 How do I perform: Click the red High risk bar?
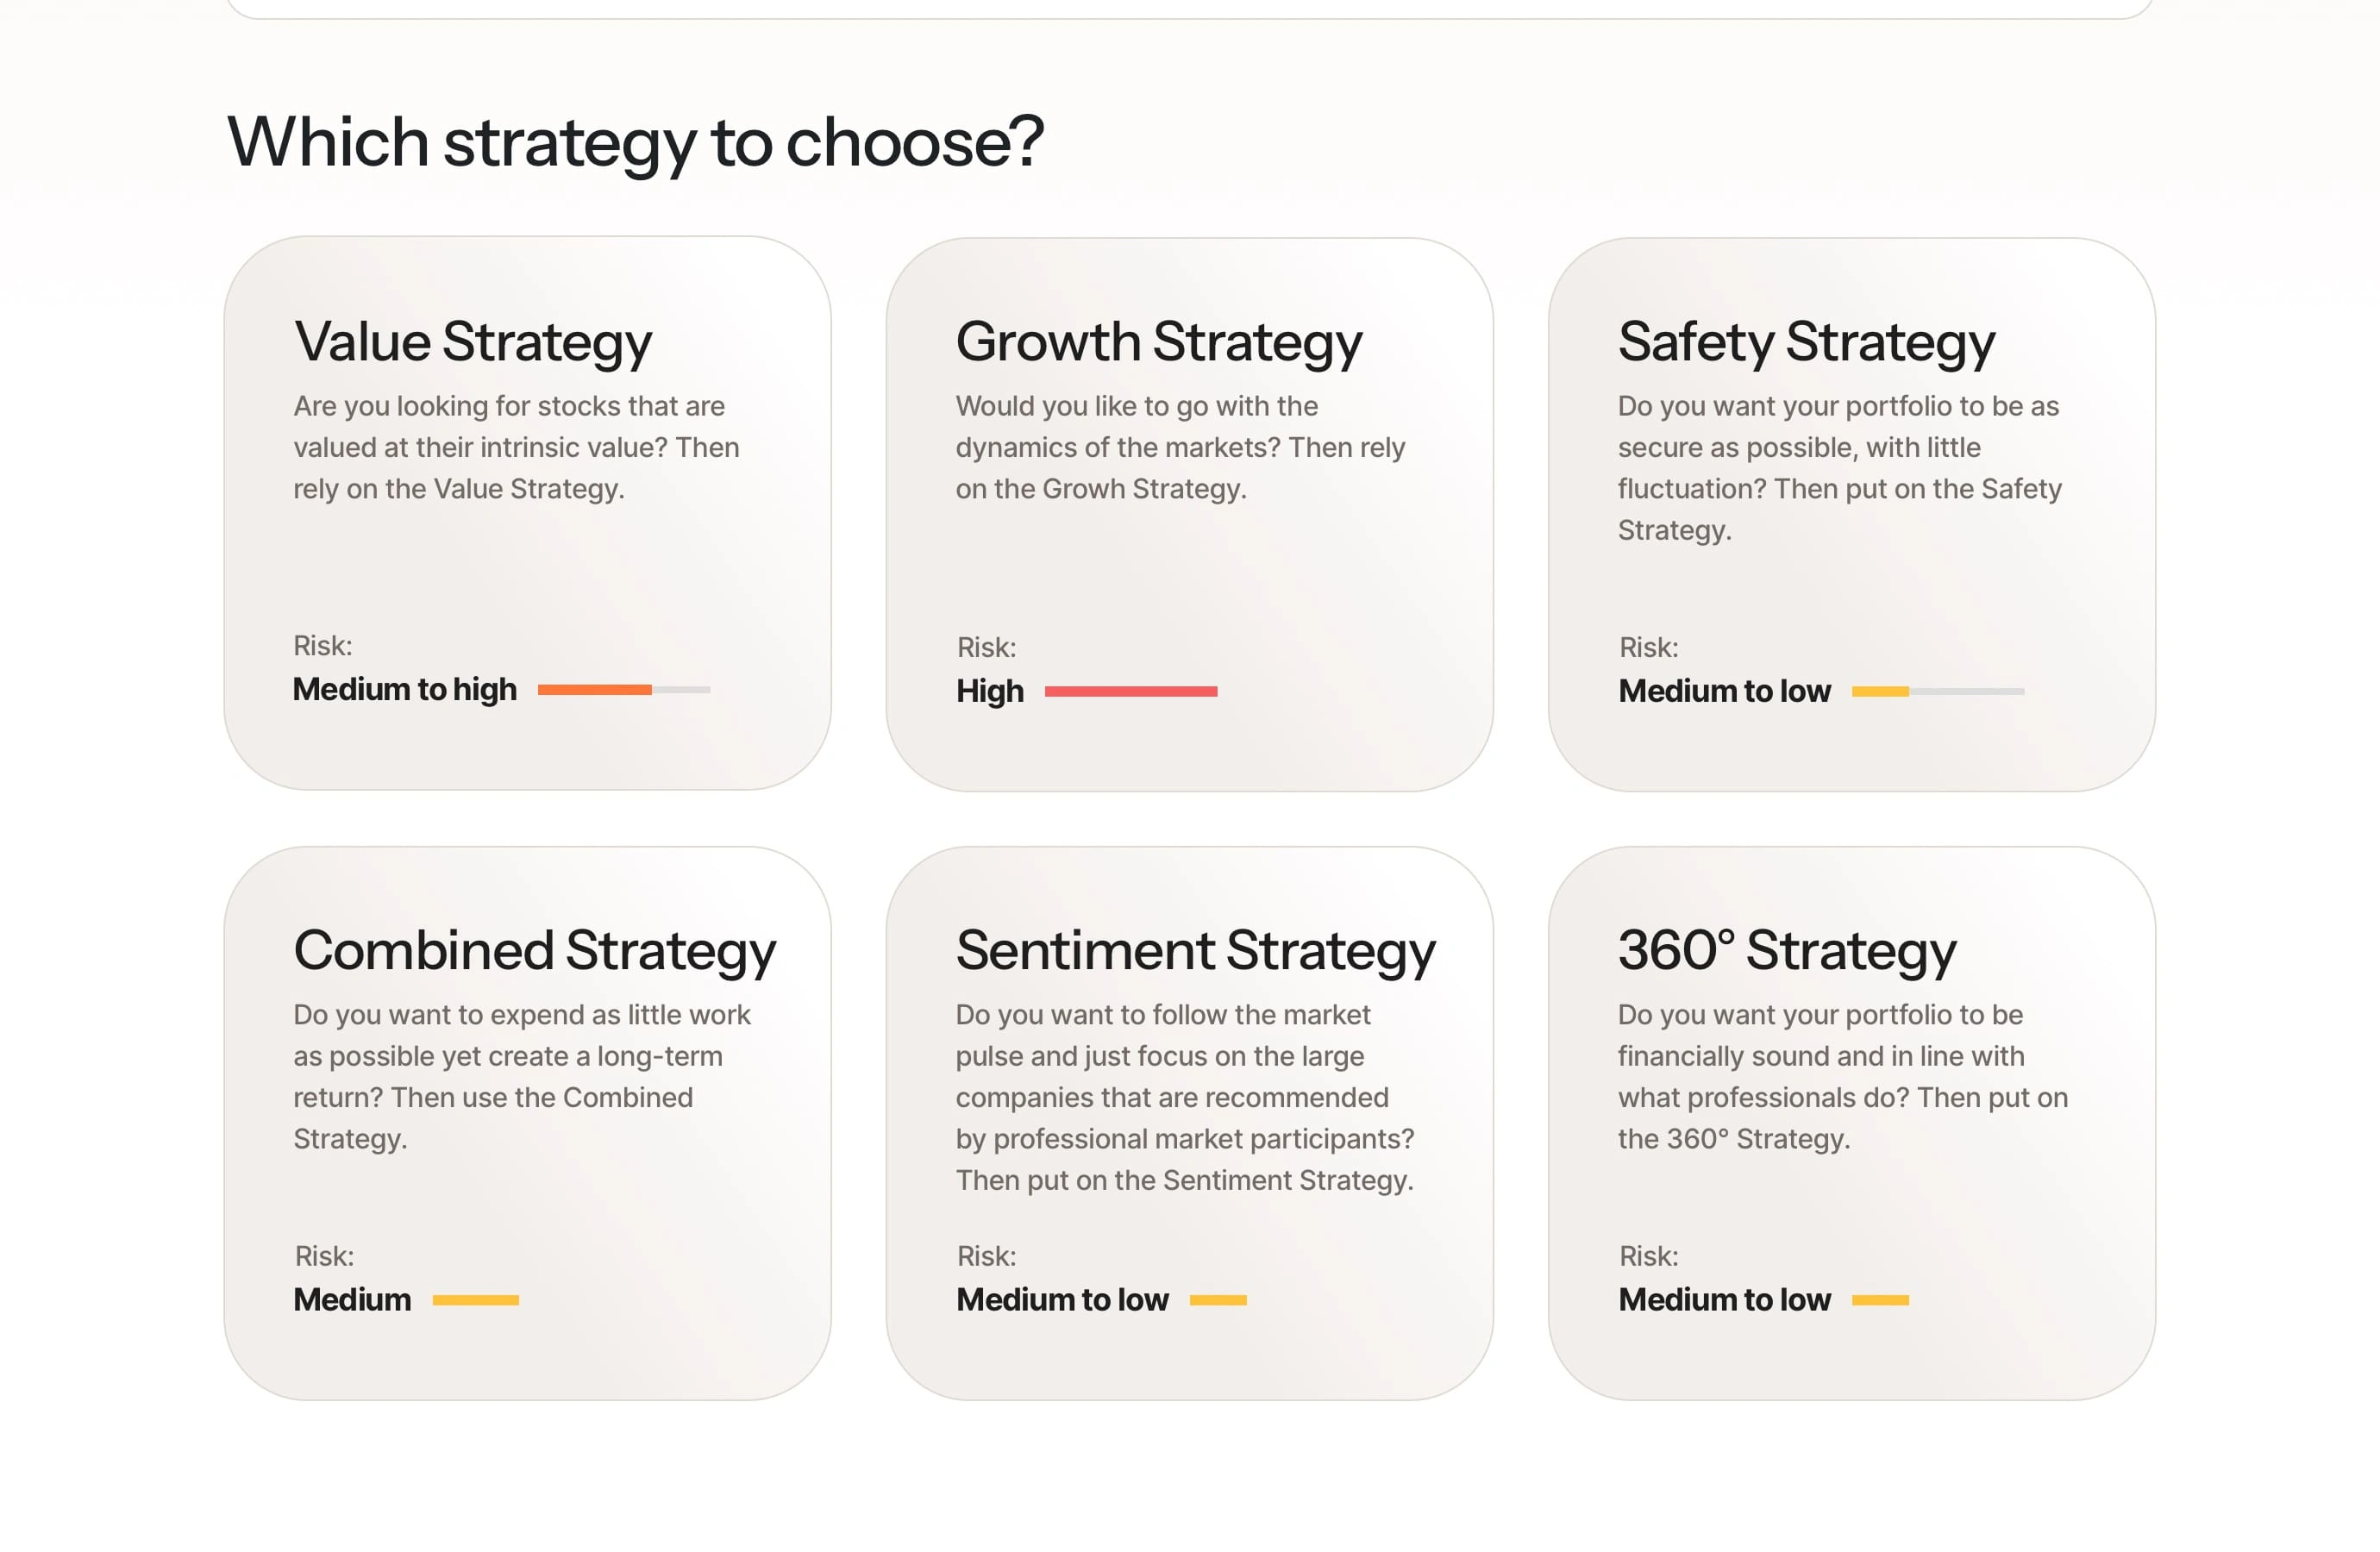click(1130, 691)
